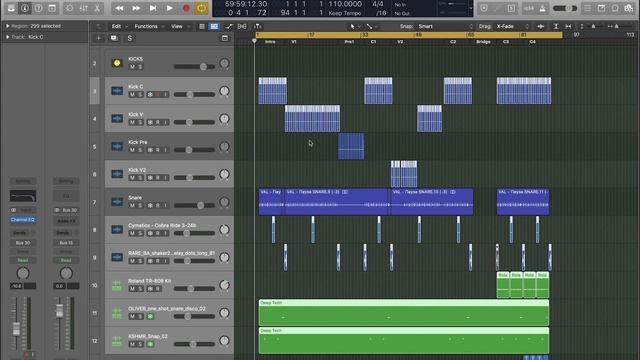The height and width of the screenshot is (360, 640).
Task: Click the waveform vertical zoom icon
Action: click(x=541, y=27)
